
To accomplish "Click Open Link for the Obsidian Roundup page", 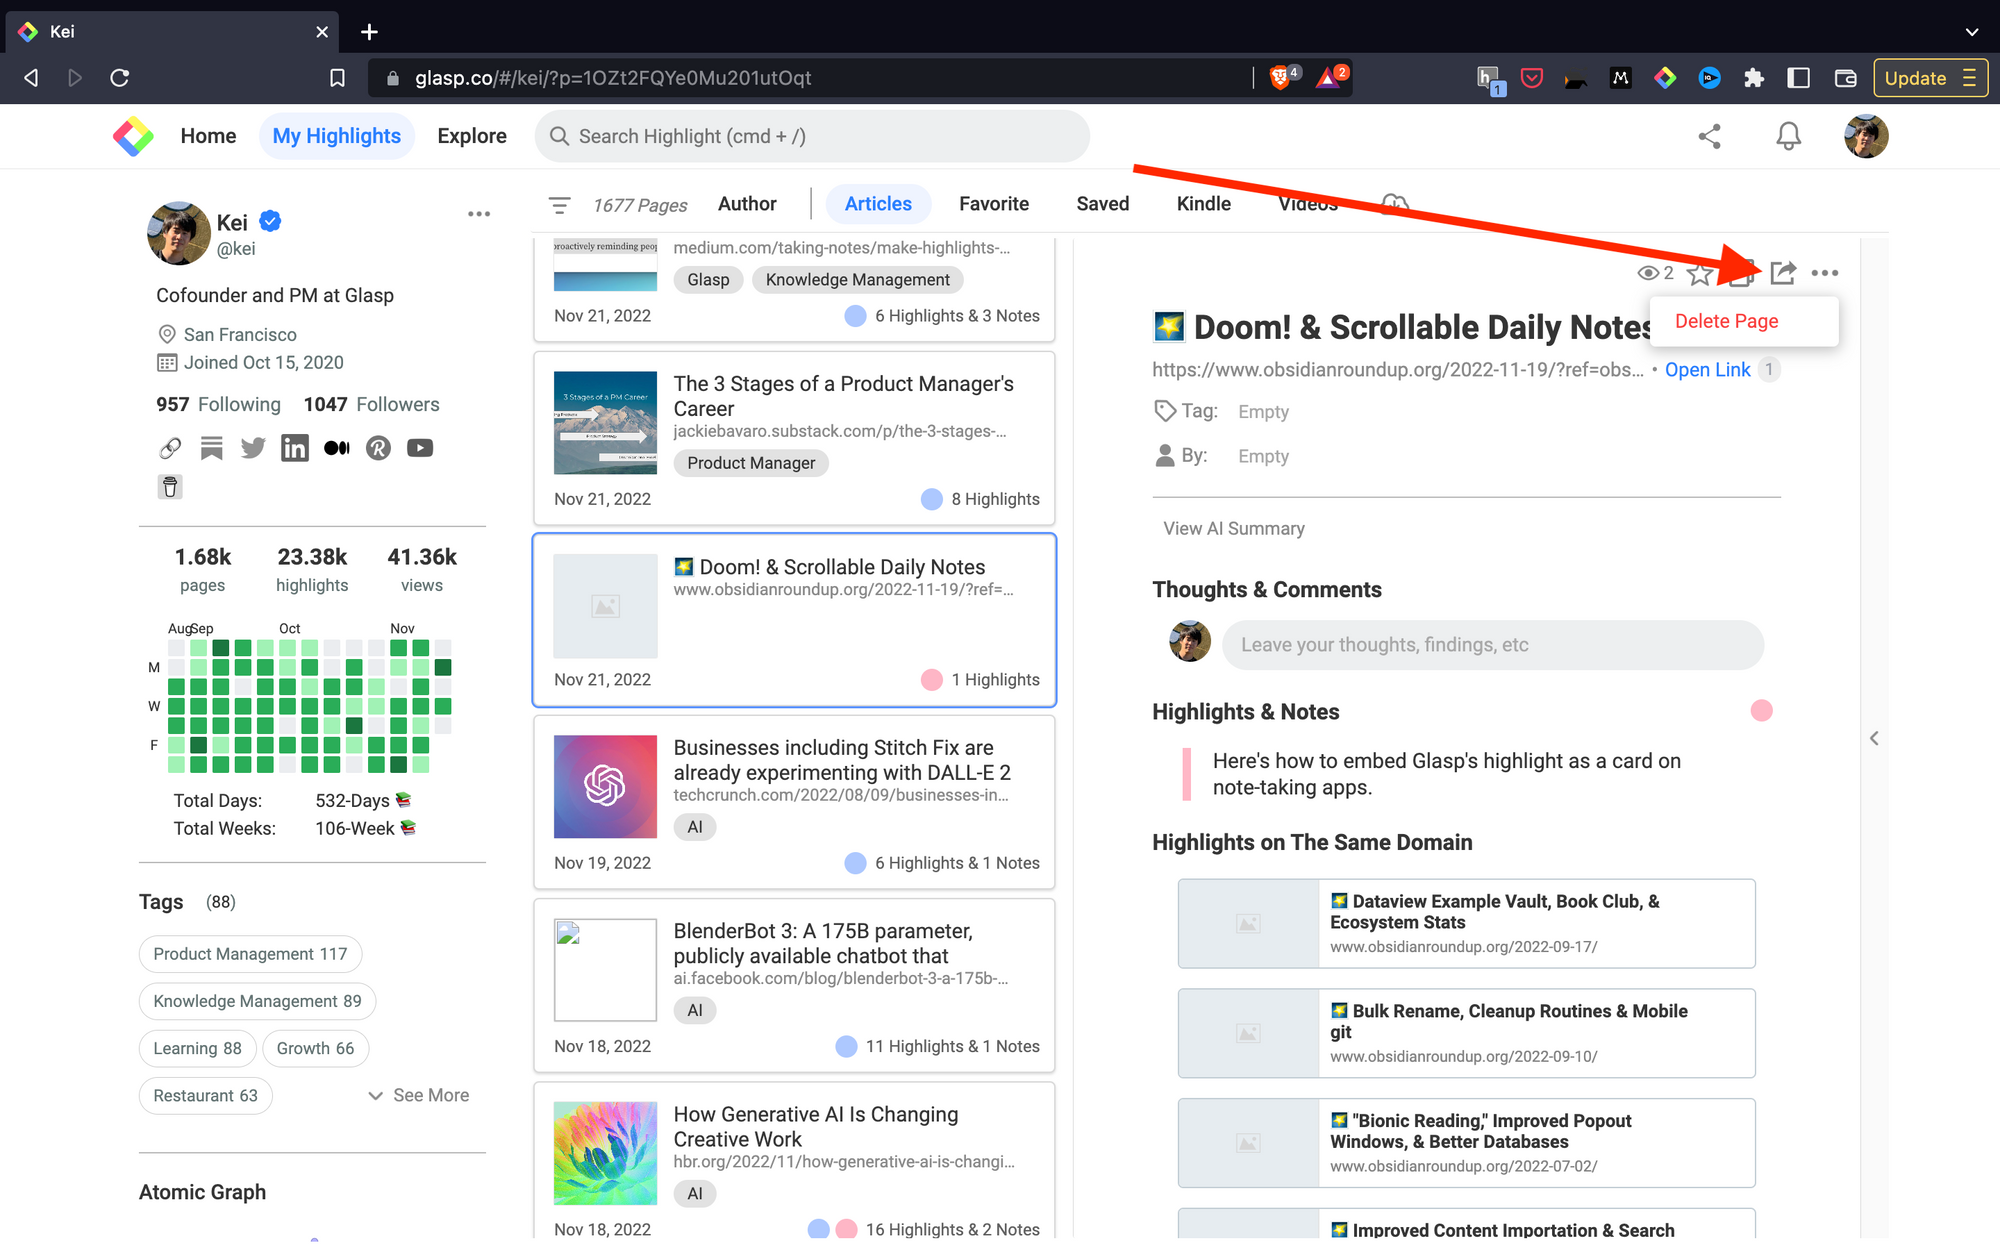I will 1707,370.
